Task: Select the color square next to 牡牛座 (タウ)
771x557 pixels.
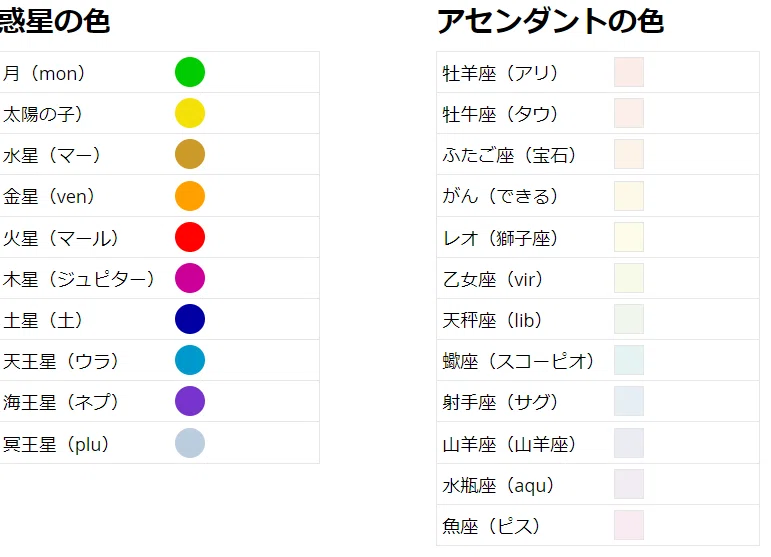Action: tap(629, 113)
